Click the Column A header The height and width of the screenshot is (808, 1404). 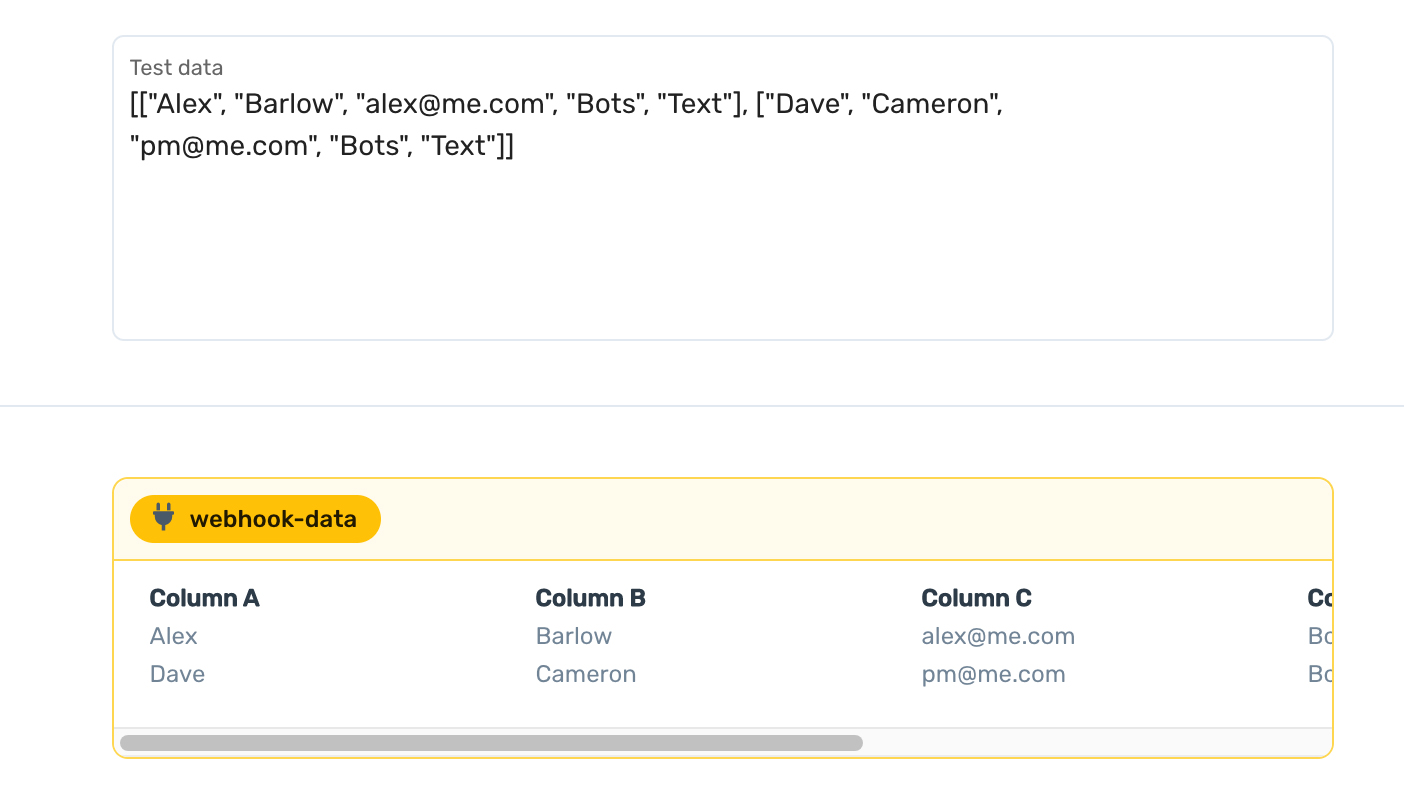tap(204, 597)
